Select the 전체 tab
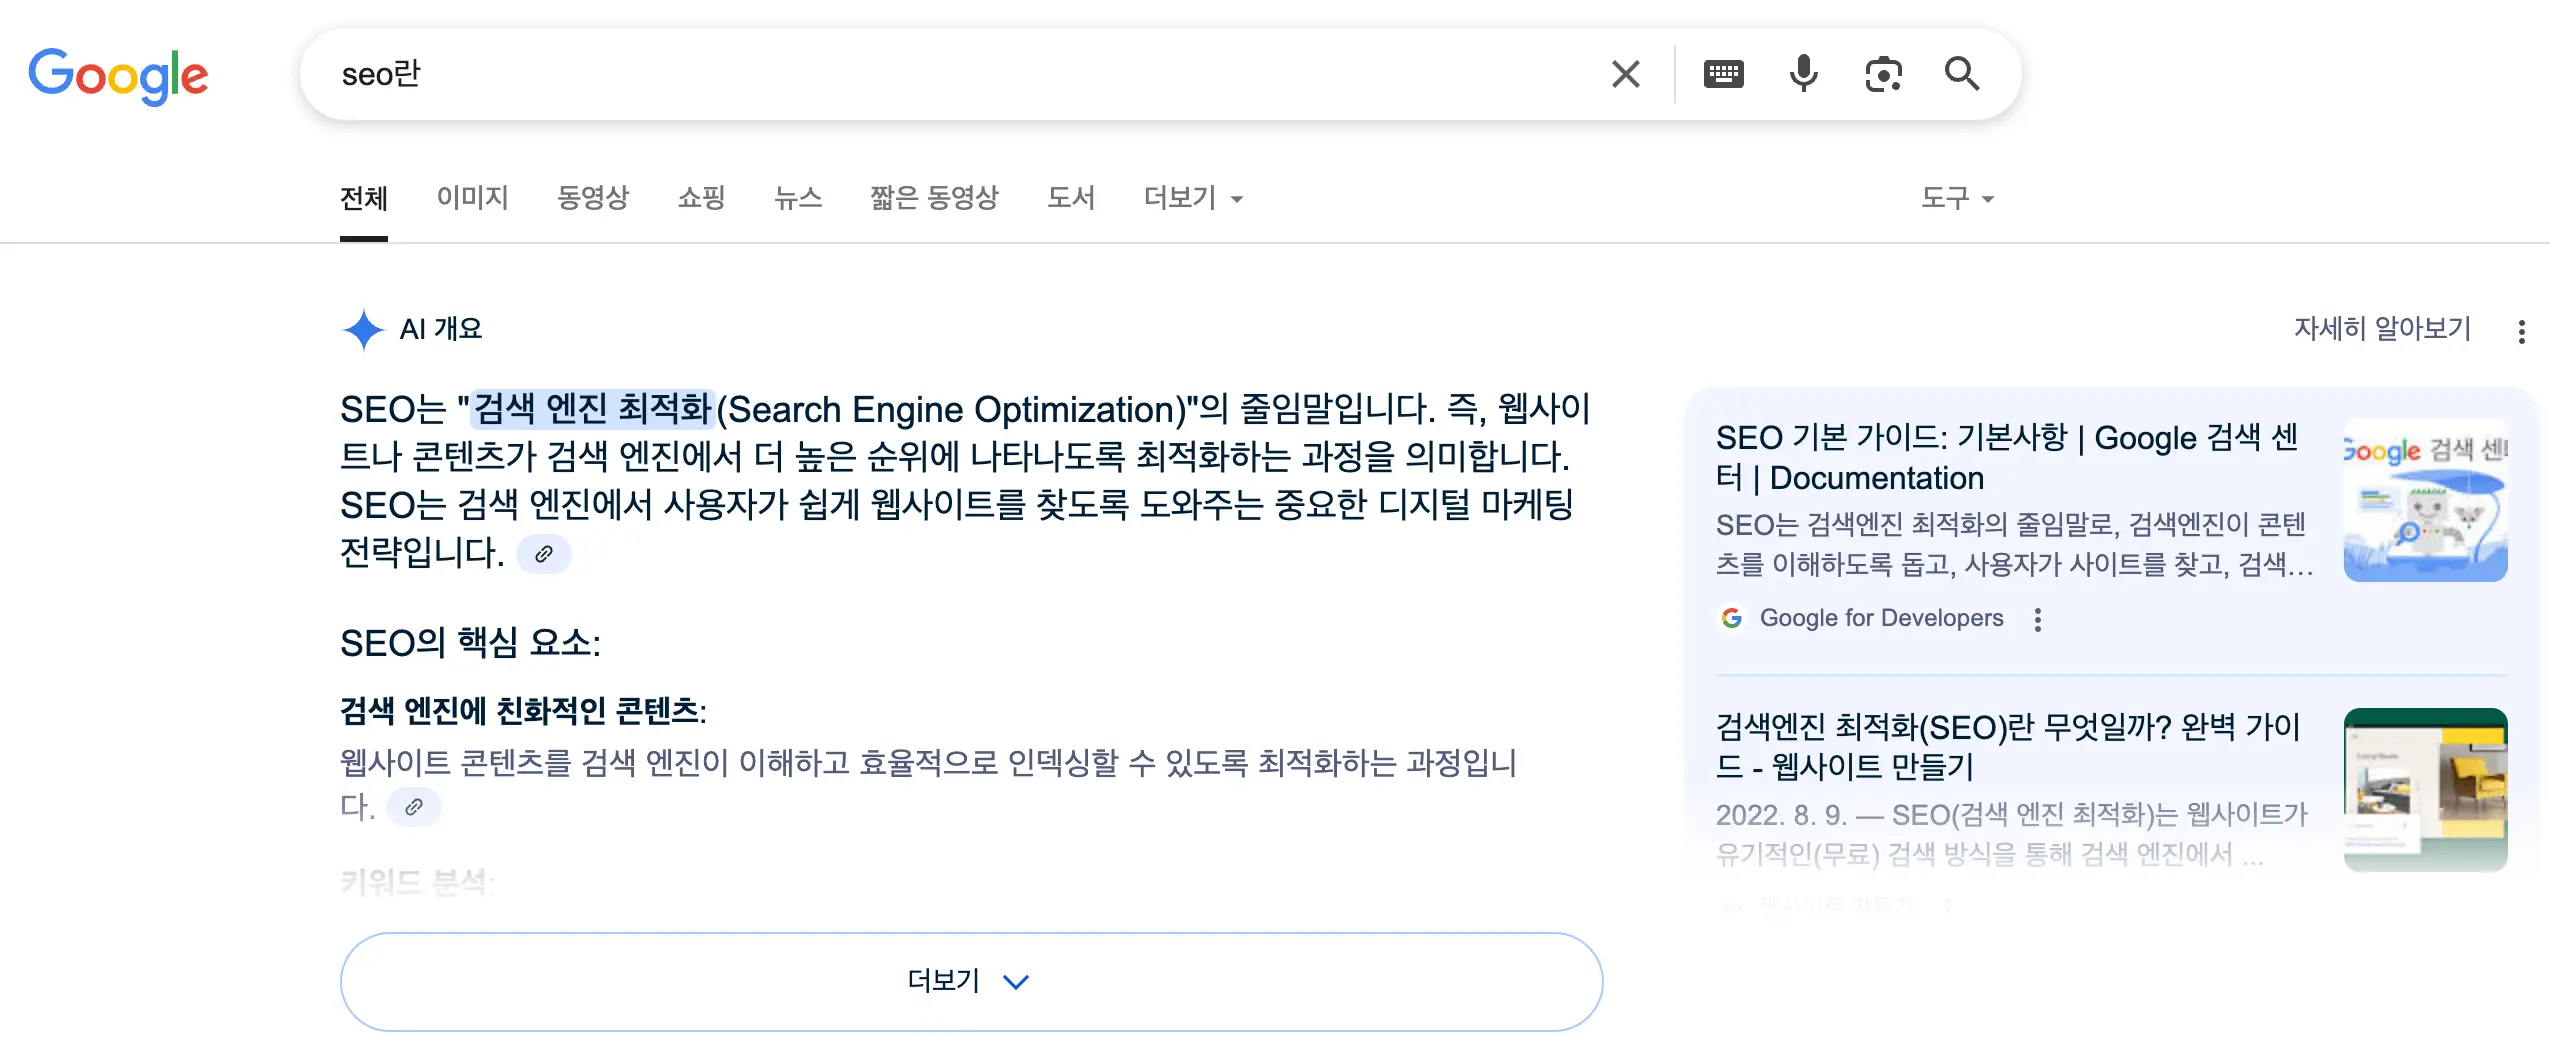This screenshot has width=2550, height=1040. 363,198
